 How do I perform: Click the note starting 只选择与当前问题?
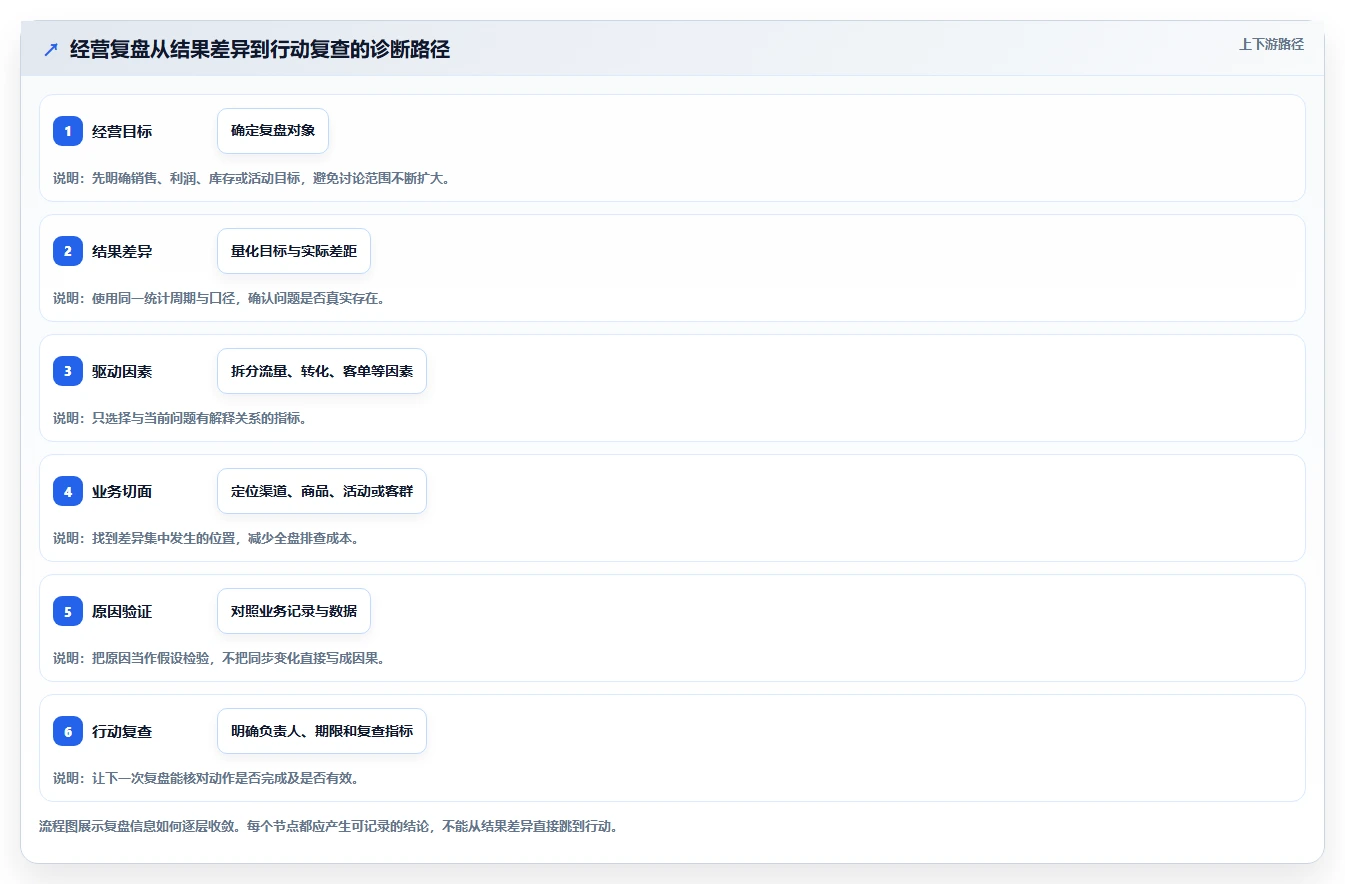180,418
